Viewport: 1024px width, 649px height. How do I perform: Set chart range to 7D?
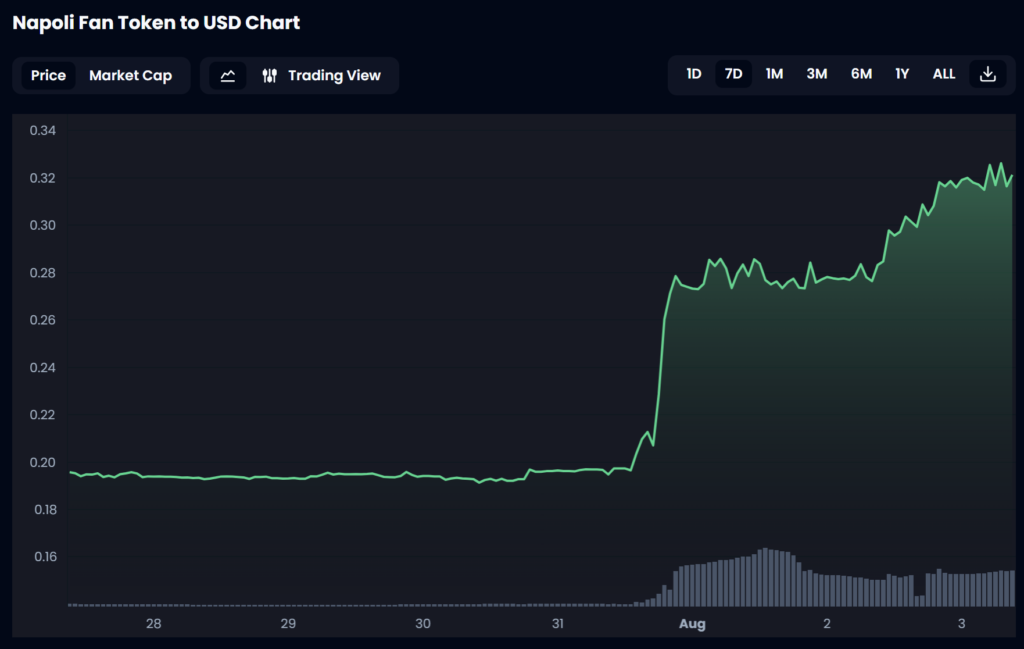tap(733, 74)
